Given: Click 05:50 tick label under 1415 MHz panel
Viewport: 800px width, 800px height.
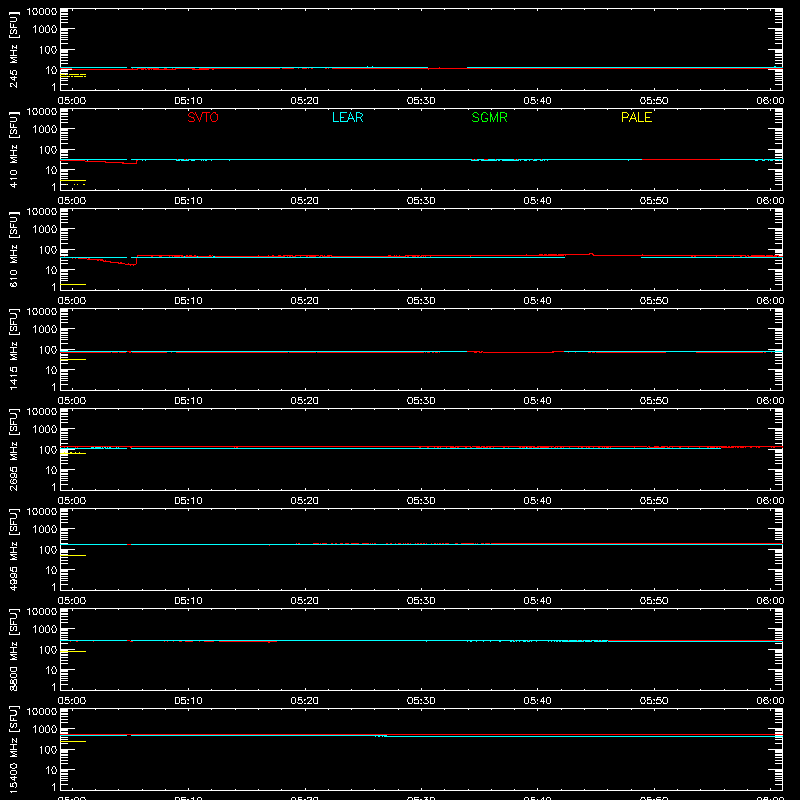Looking at the screenshot, I should coord(654,401).
